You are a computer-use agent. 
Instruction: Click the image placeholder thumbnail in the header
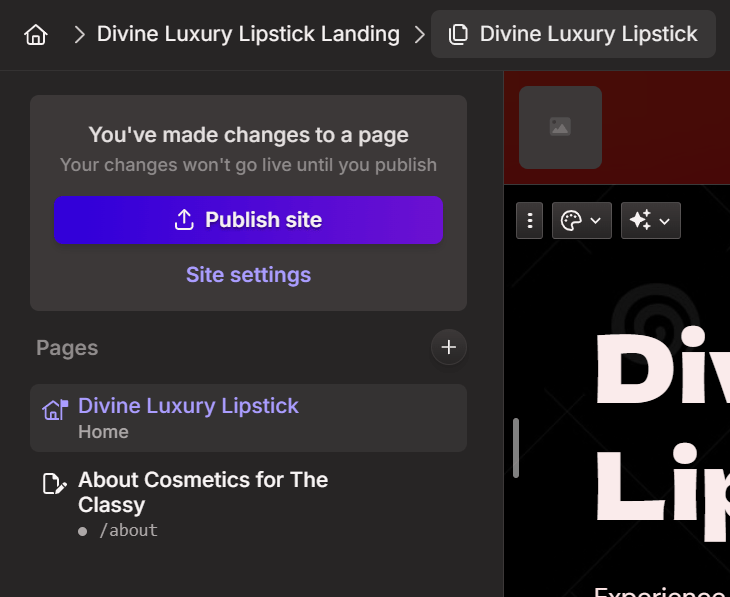(560, 127)
